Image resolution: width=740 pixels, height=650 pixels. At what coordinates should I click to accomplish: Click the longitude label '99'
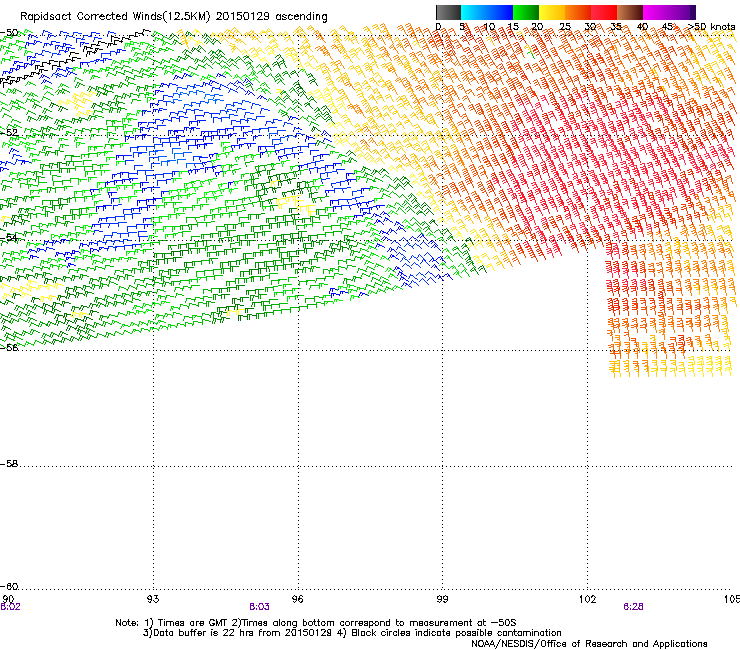(x=442, y=599)
